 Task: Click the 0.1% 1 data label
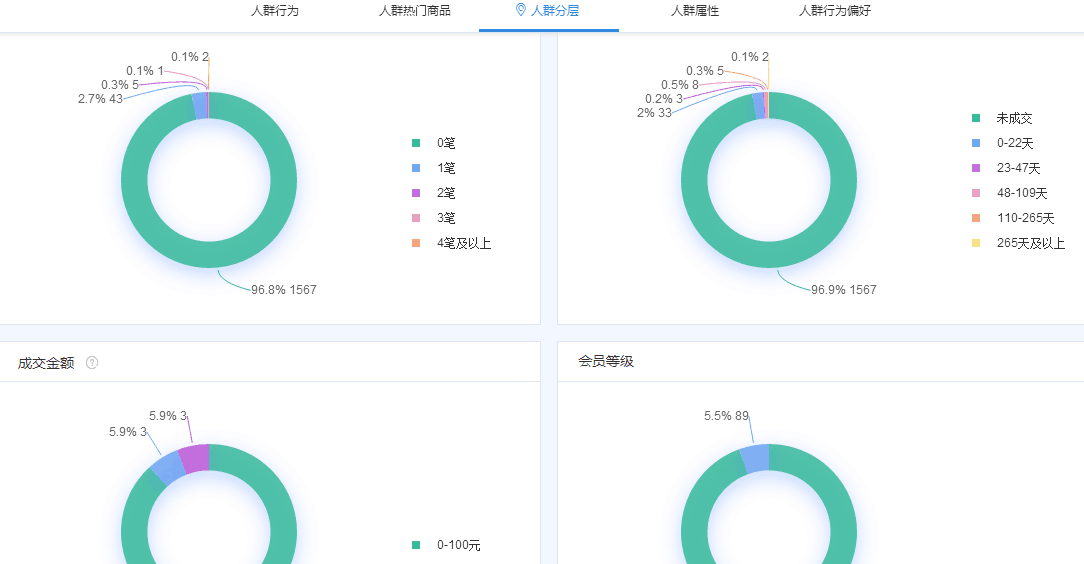tap(145, 70)
